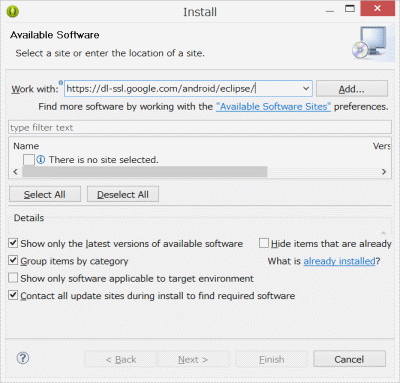The width and height of the screenshot is (400, 383).
Task: Click left arrow of the horizontal scrollbar
Action: (15, 172)
